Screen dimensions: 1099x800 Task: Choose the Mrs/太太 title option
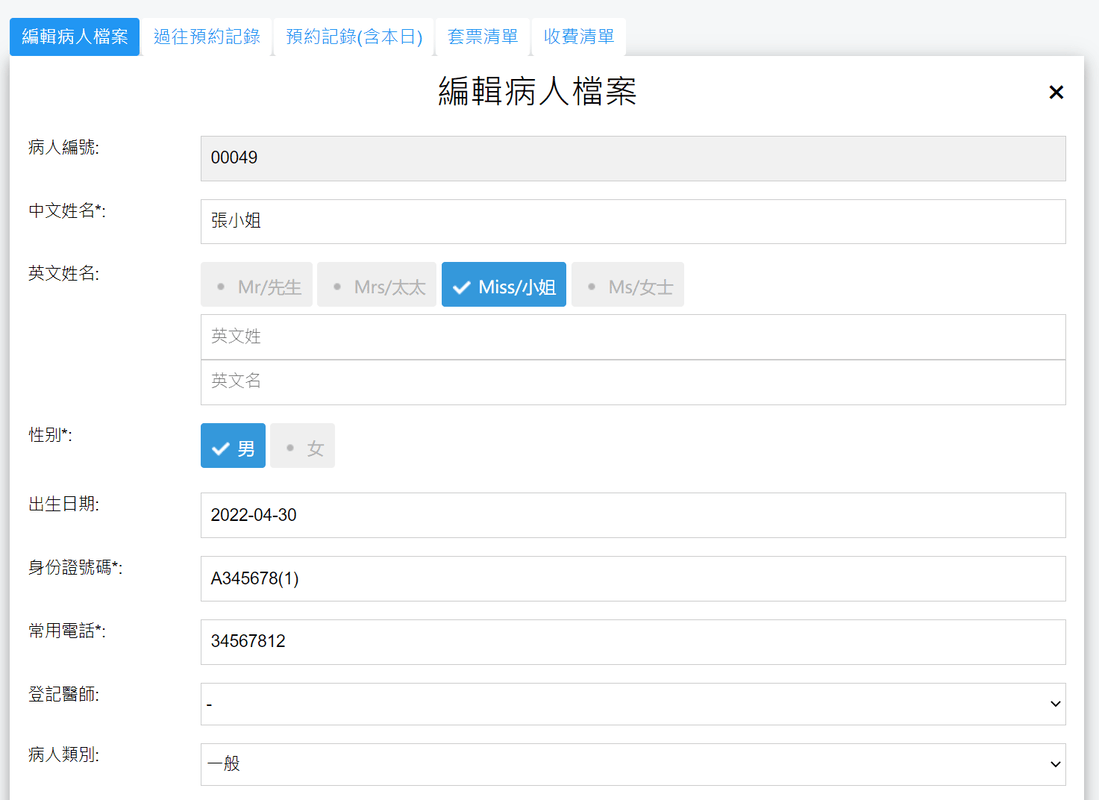point(377,285)
